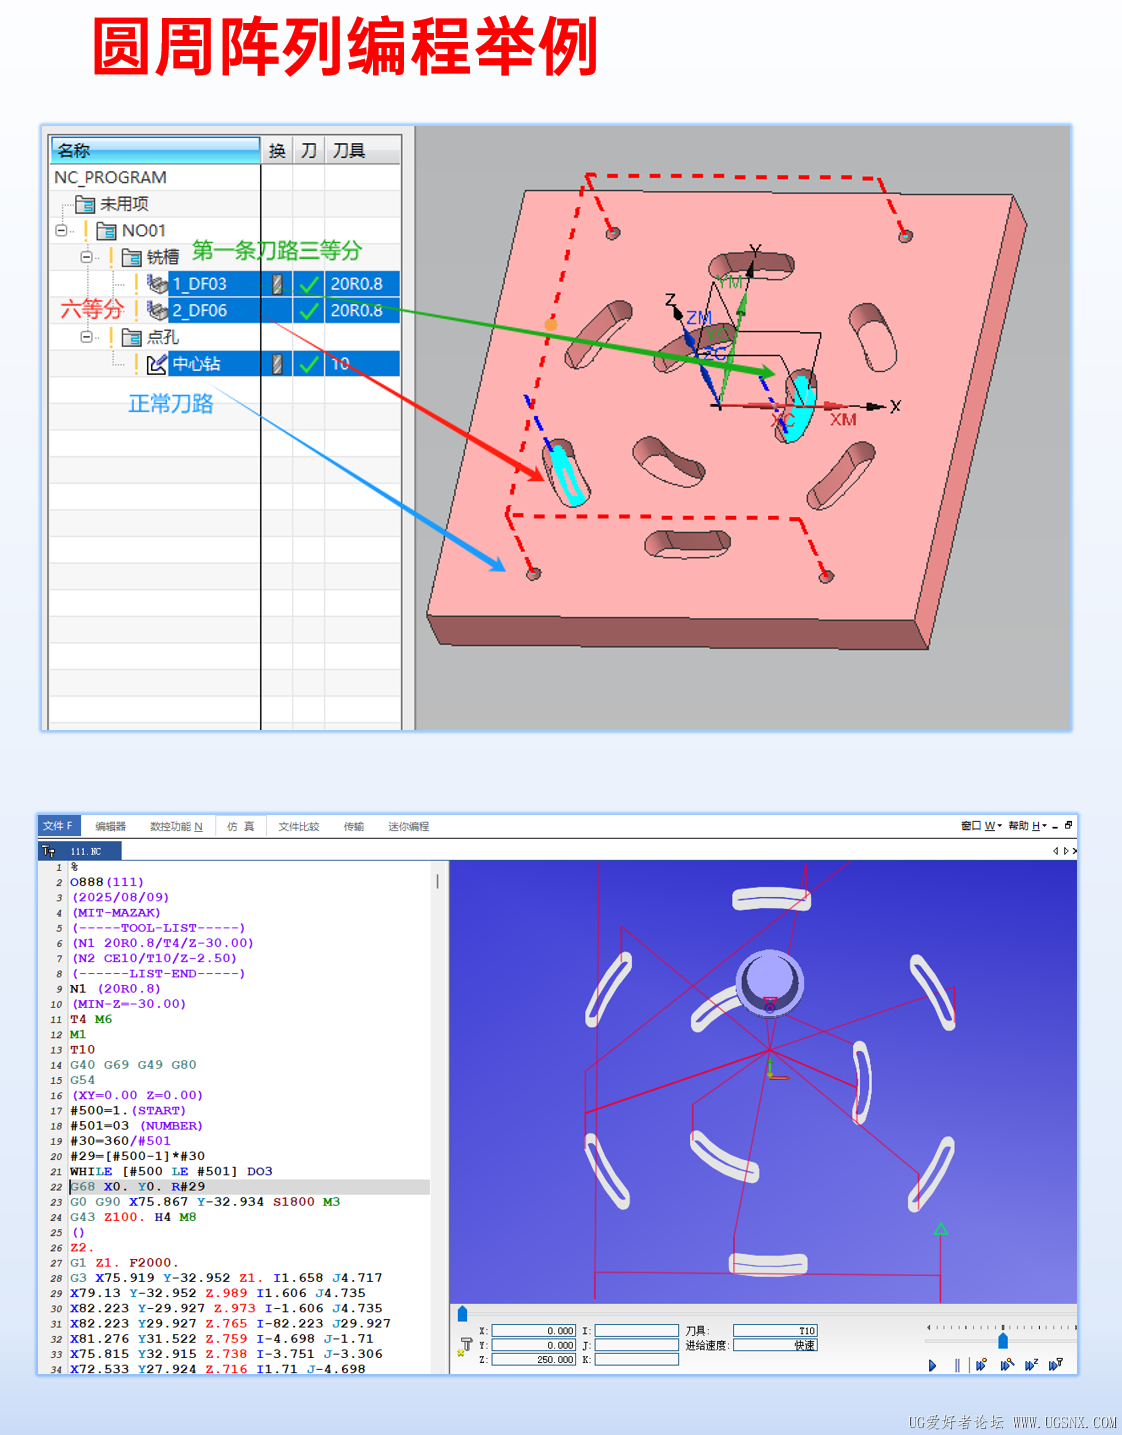The width and height of the screenshot is (1122, 1435).
Task: Click the green toolpath checkmark for 1_DF03
Action: (x=309, y=284)
